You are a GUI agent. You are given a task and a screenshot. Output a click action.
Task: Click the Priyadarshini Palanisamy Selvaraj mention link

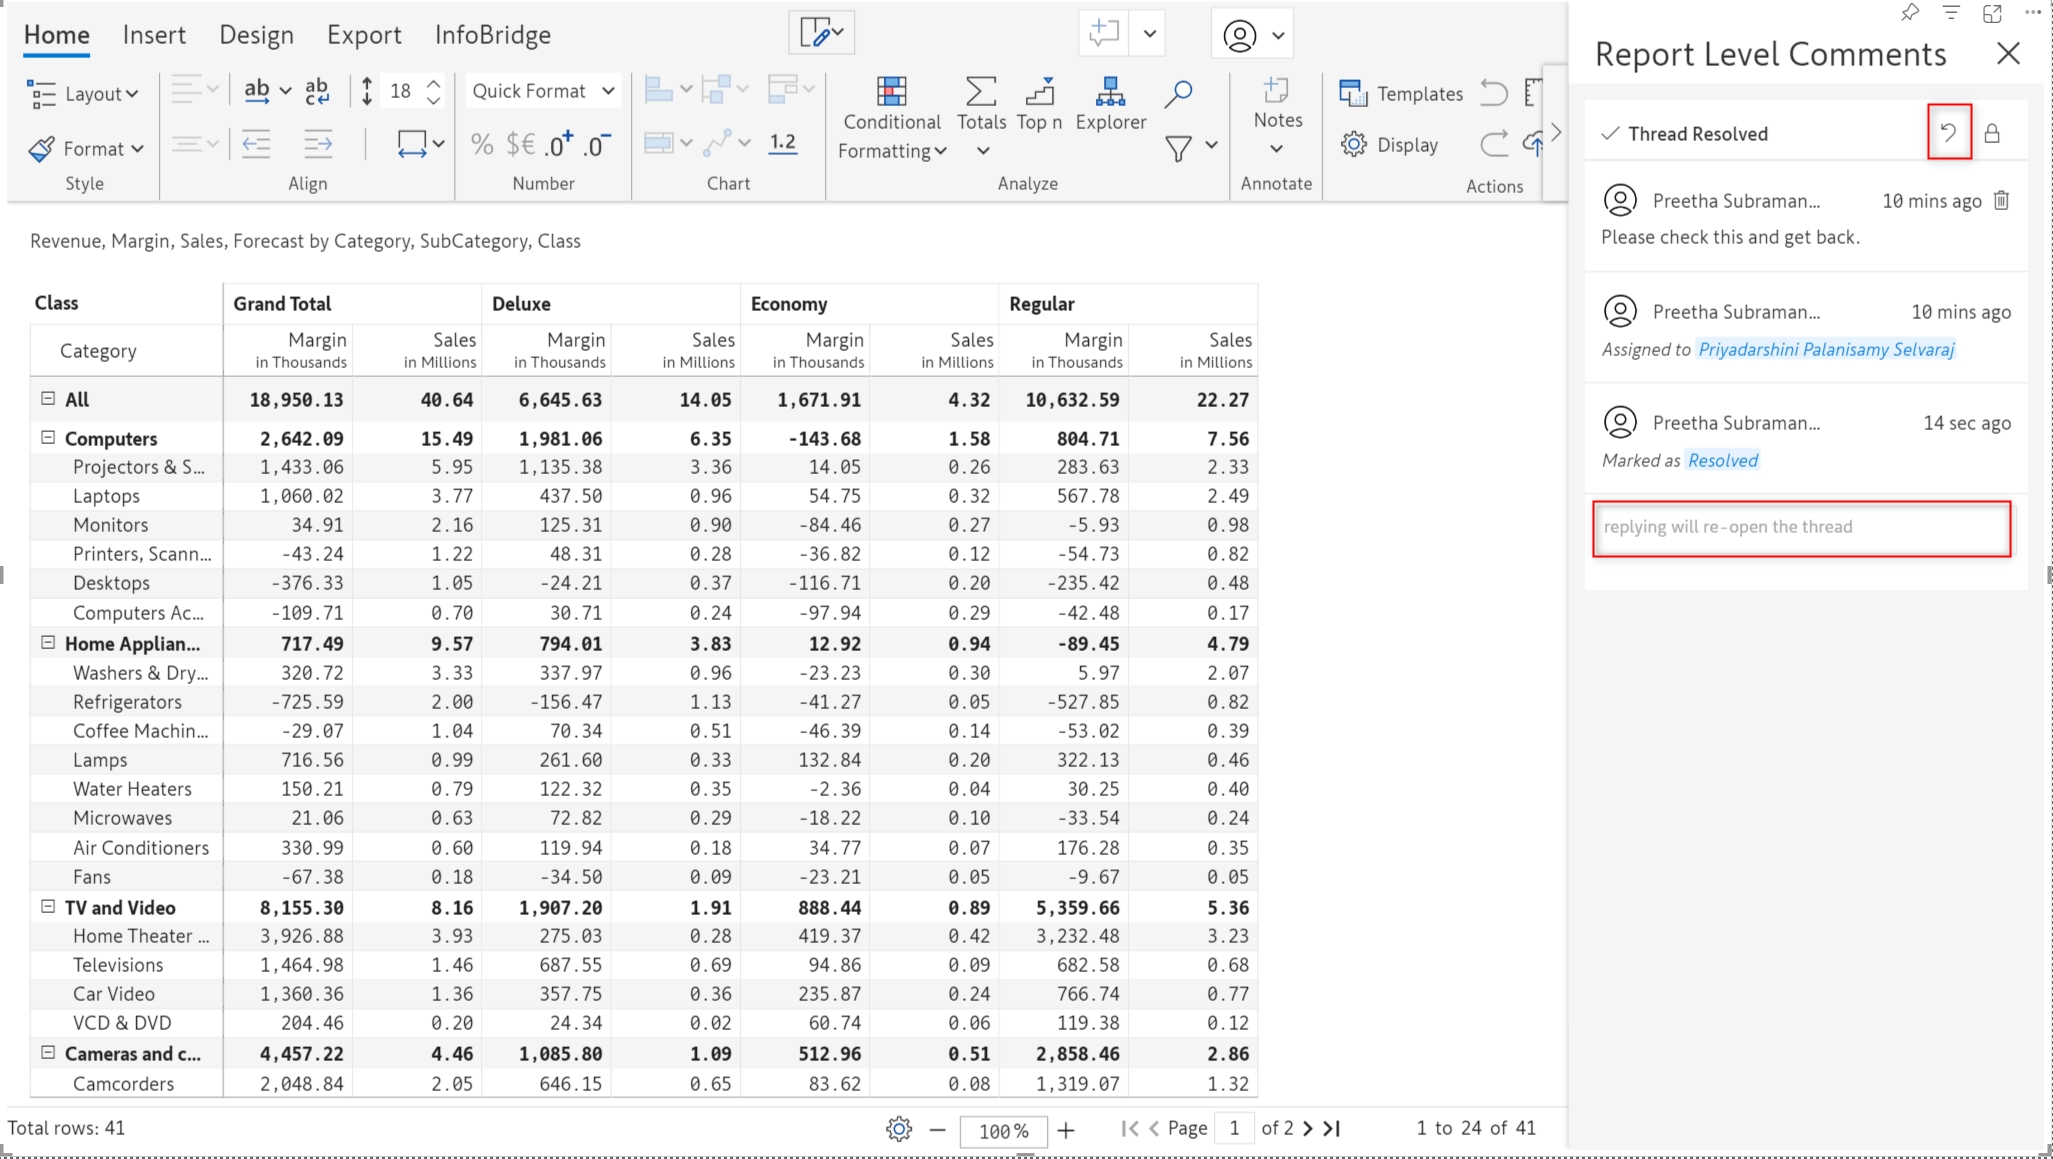click(1825, 349)
